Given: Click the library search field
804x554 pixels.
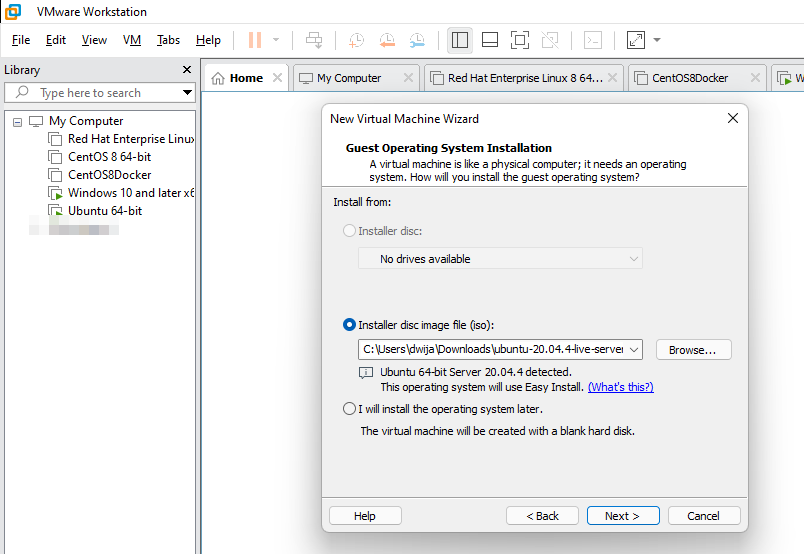Looking at the screenshot, I should (x=100, y=93).
